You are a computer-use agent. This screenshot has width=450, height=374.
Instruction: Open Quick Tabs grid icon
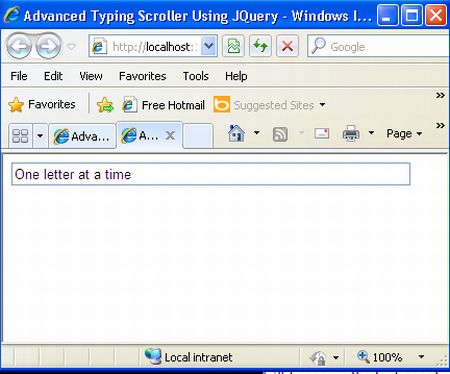click(x=20, y=136)
